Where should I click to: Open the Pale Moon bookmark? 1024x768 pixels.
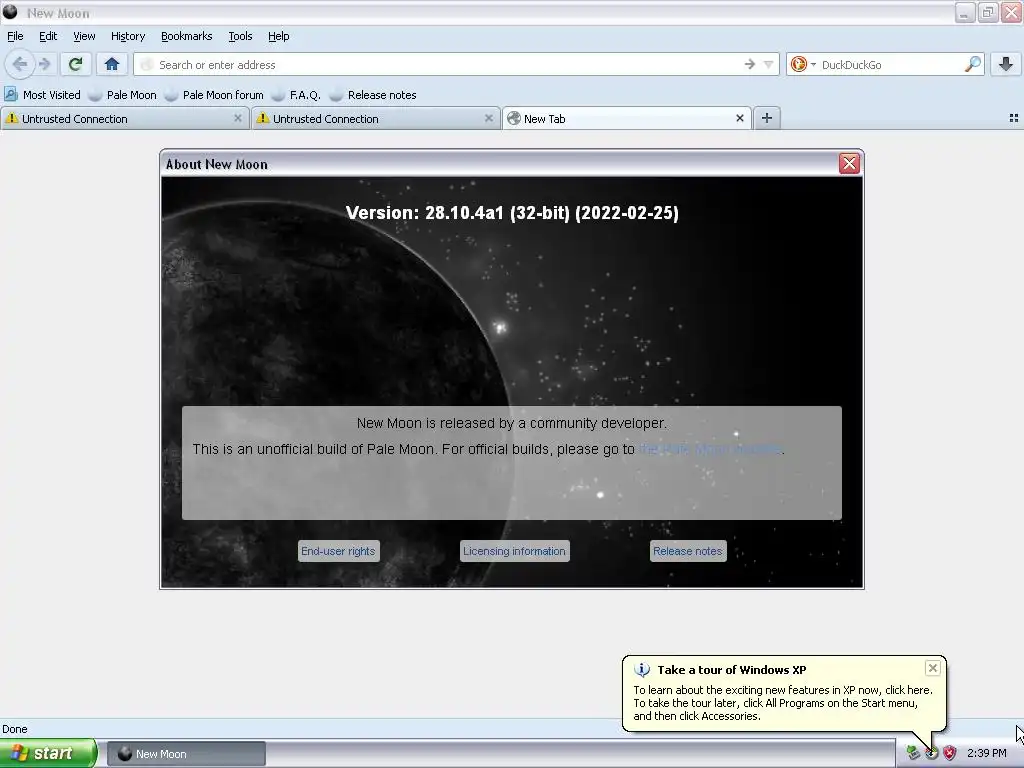[123, 95]
